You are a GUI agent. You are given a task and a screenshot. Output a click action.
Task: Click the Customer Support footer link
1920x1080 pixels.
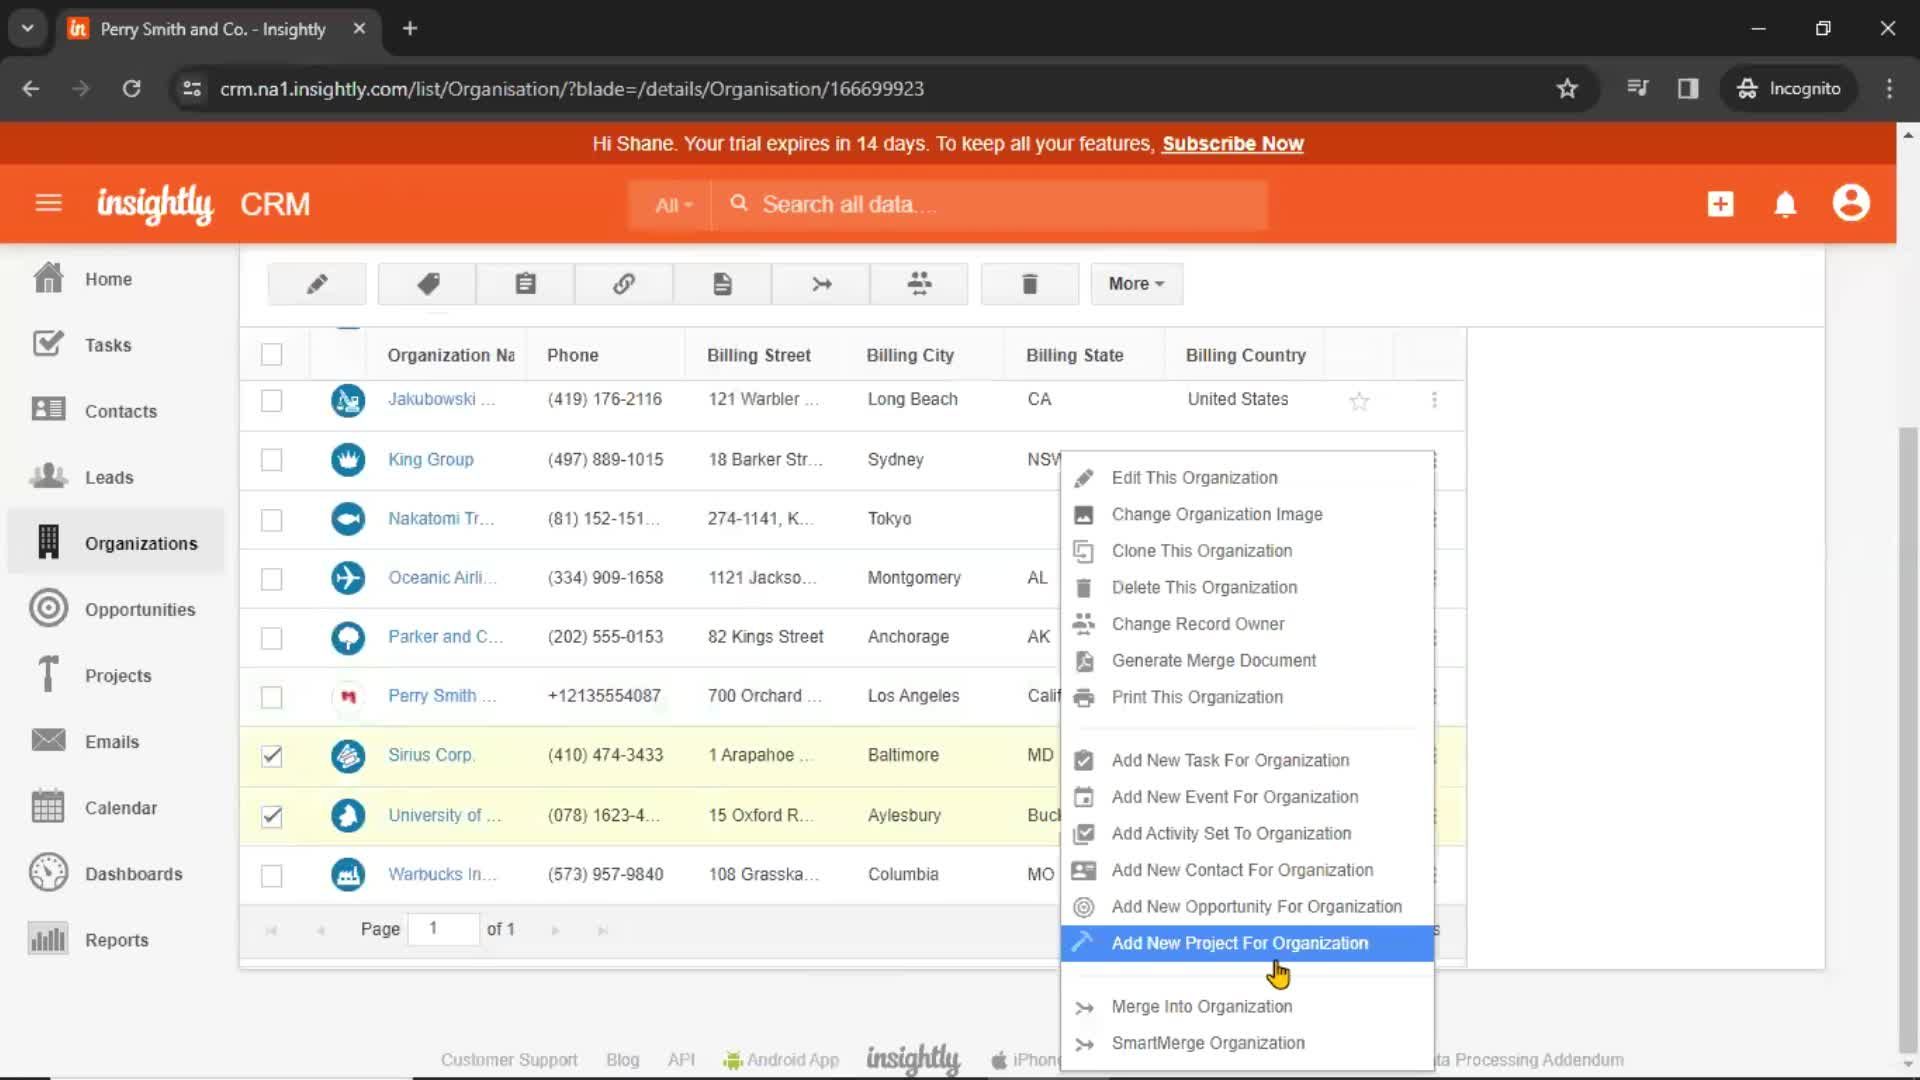[509, 1060]
